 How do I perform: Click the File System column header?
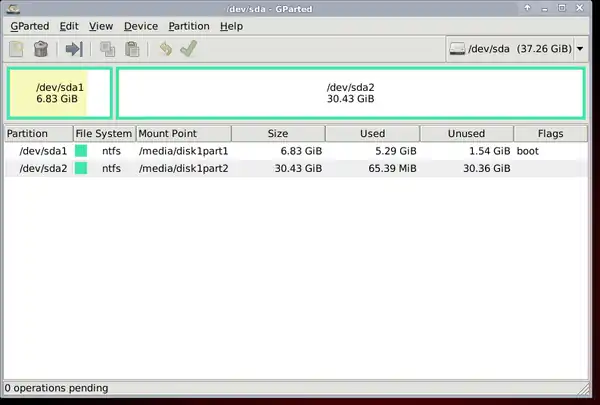tap(102, 133)
